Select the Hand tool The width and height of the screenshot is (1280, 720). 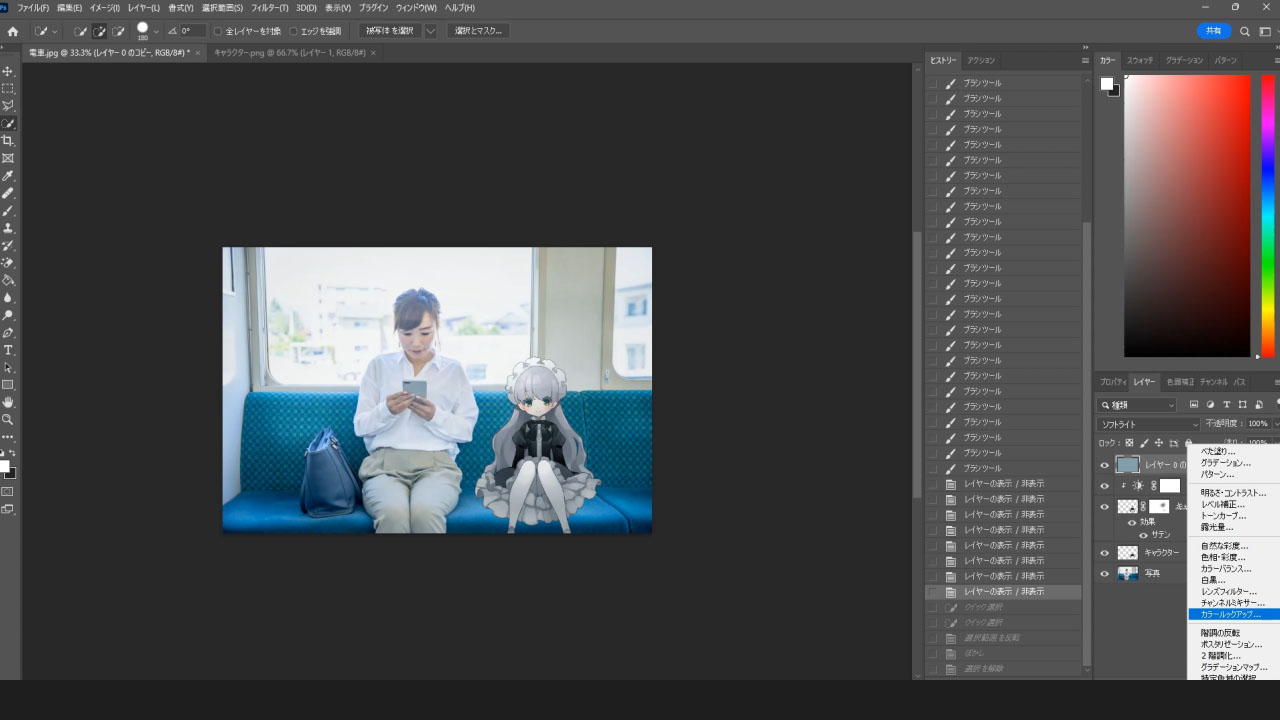[x=8, y=402]
